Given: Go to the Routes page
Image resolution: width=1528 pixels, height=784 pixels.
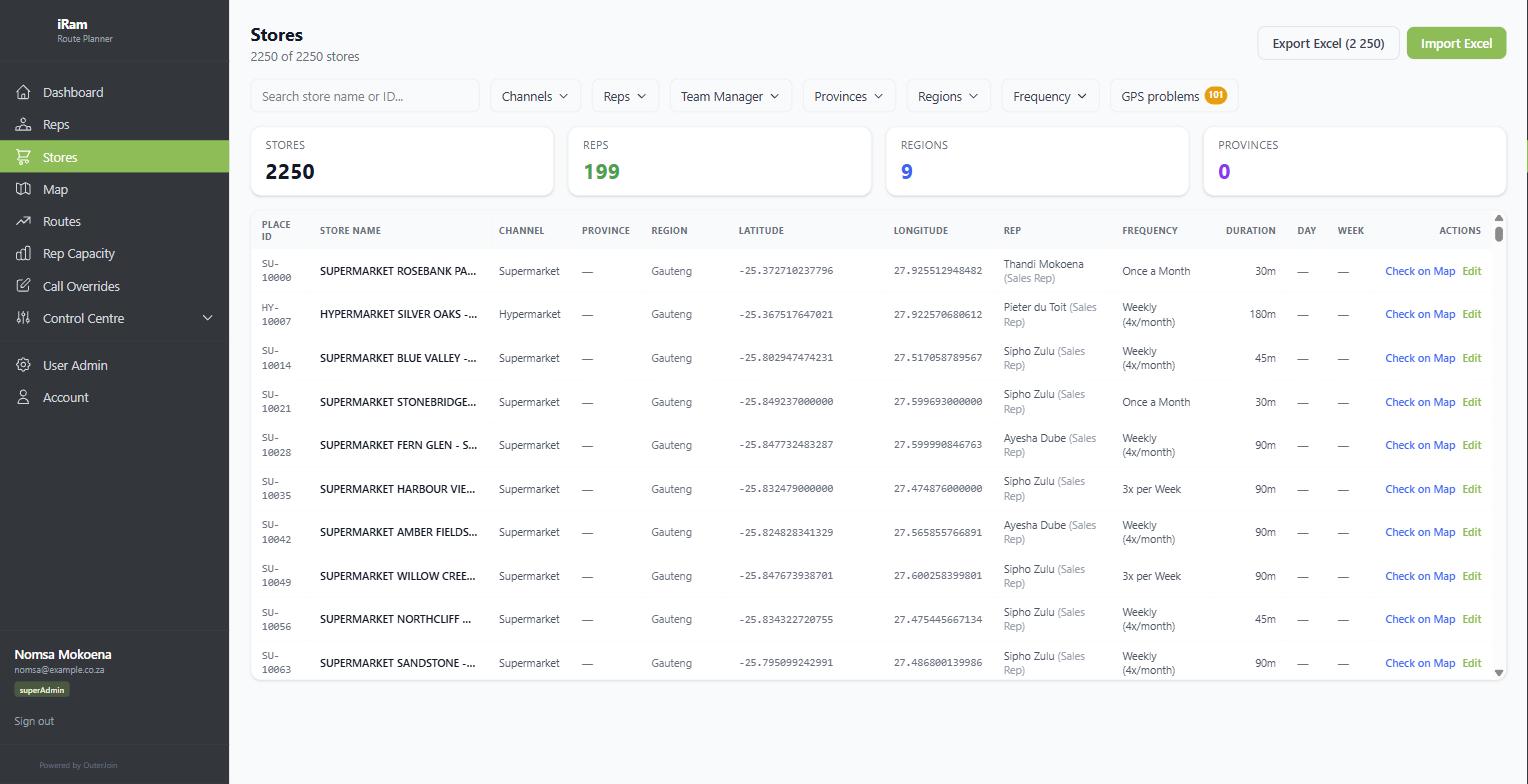Looking at the screenshot, I should pyautogui.click(x=114, y=222).
